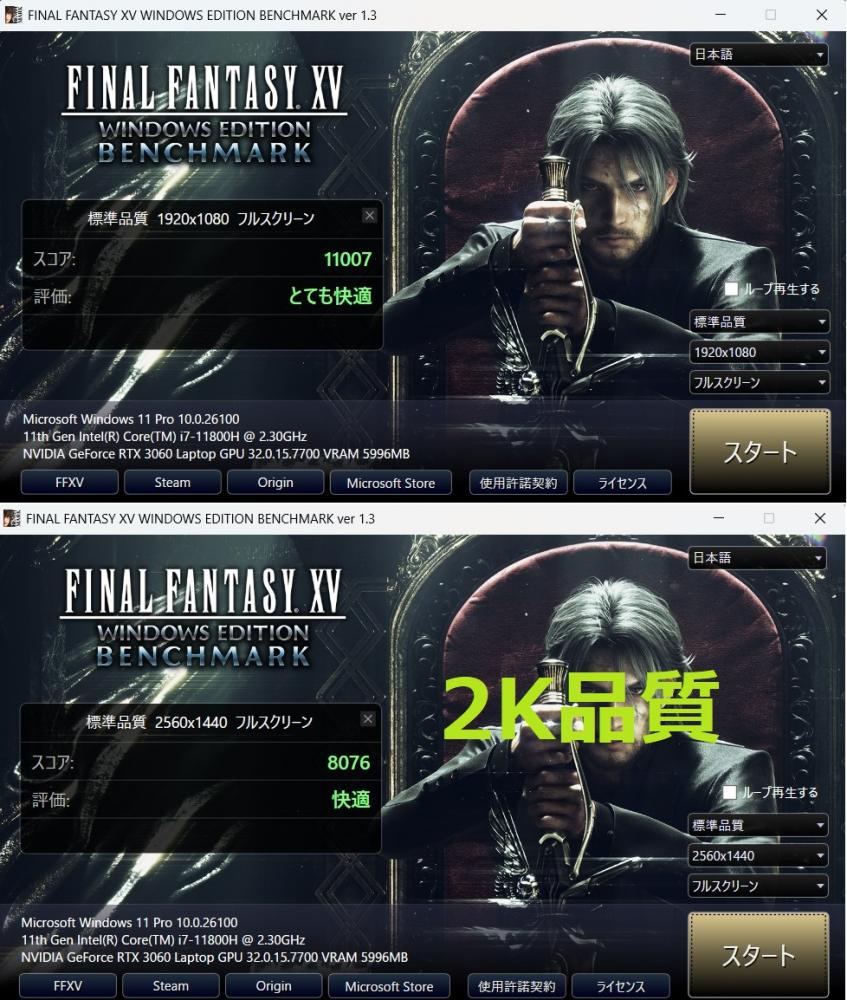Screen dimensions: 847x1000
Task: Click the Origin button in lower window
Action: pos(274,986)
